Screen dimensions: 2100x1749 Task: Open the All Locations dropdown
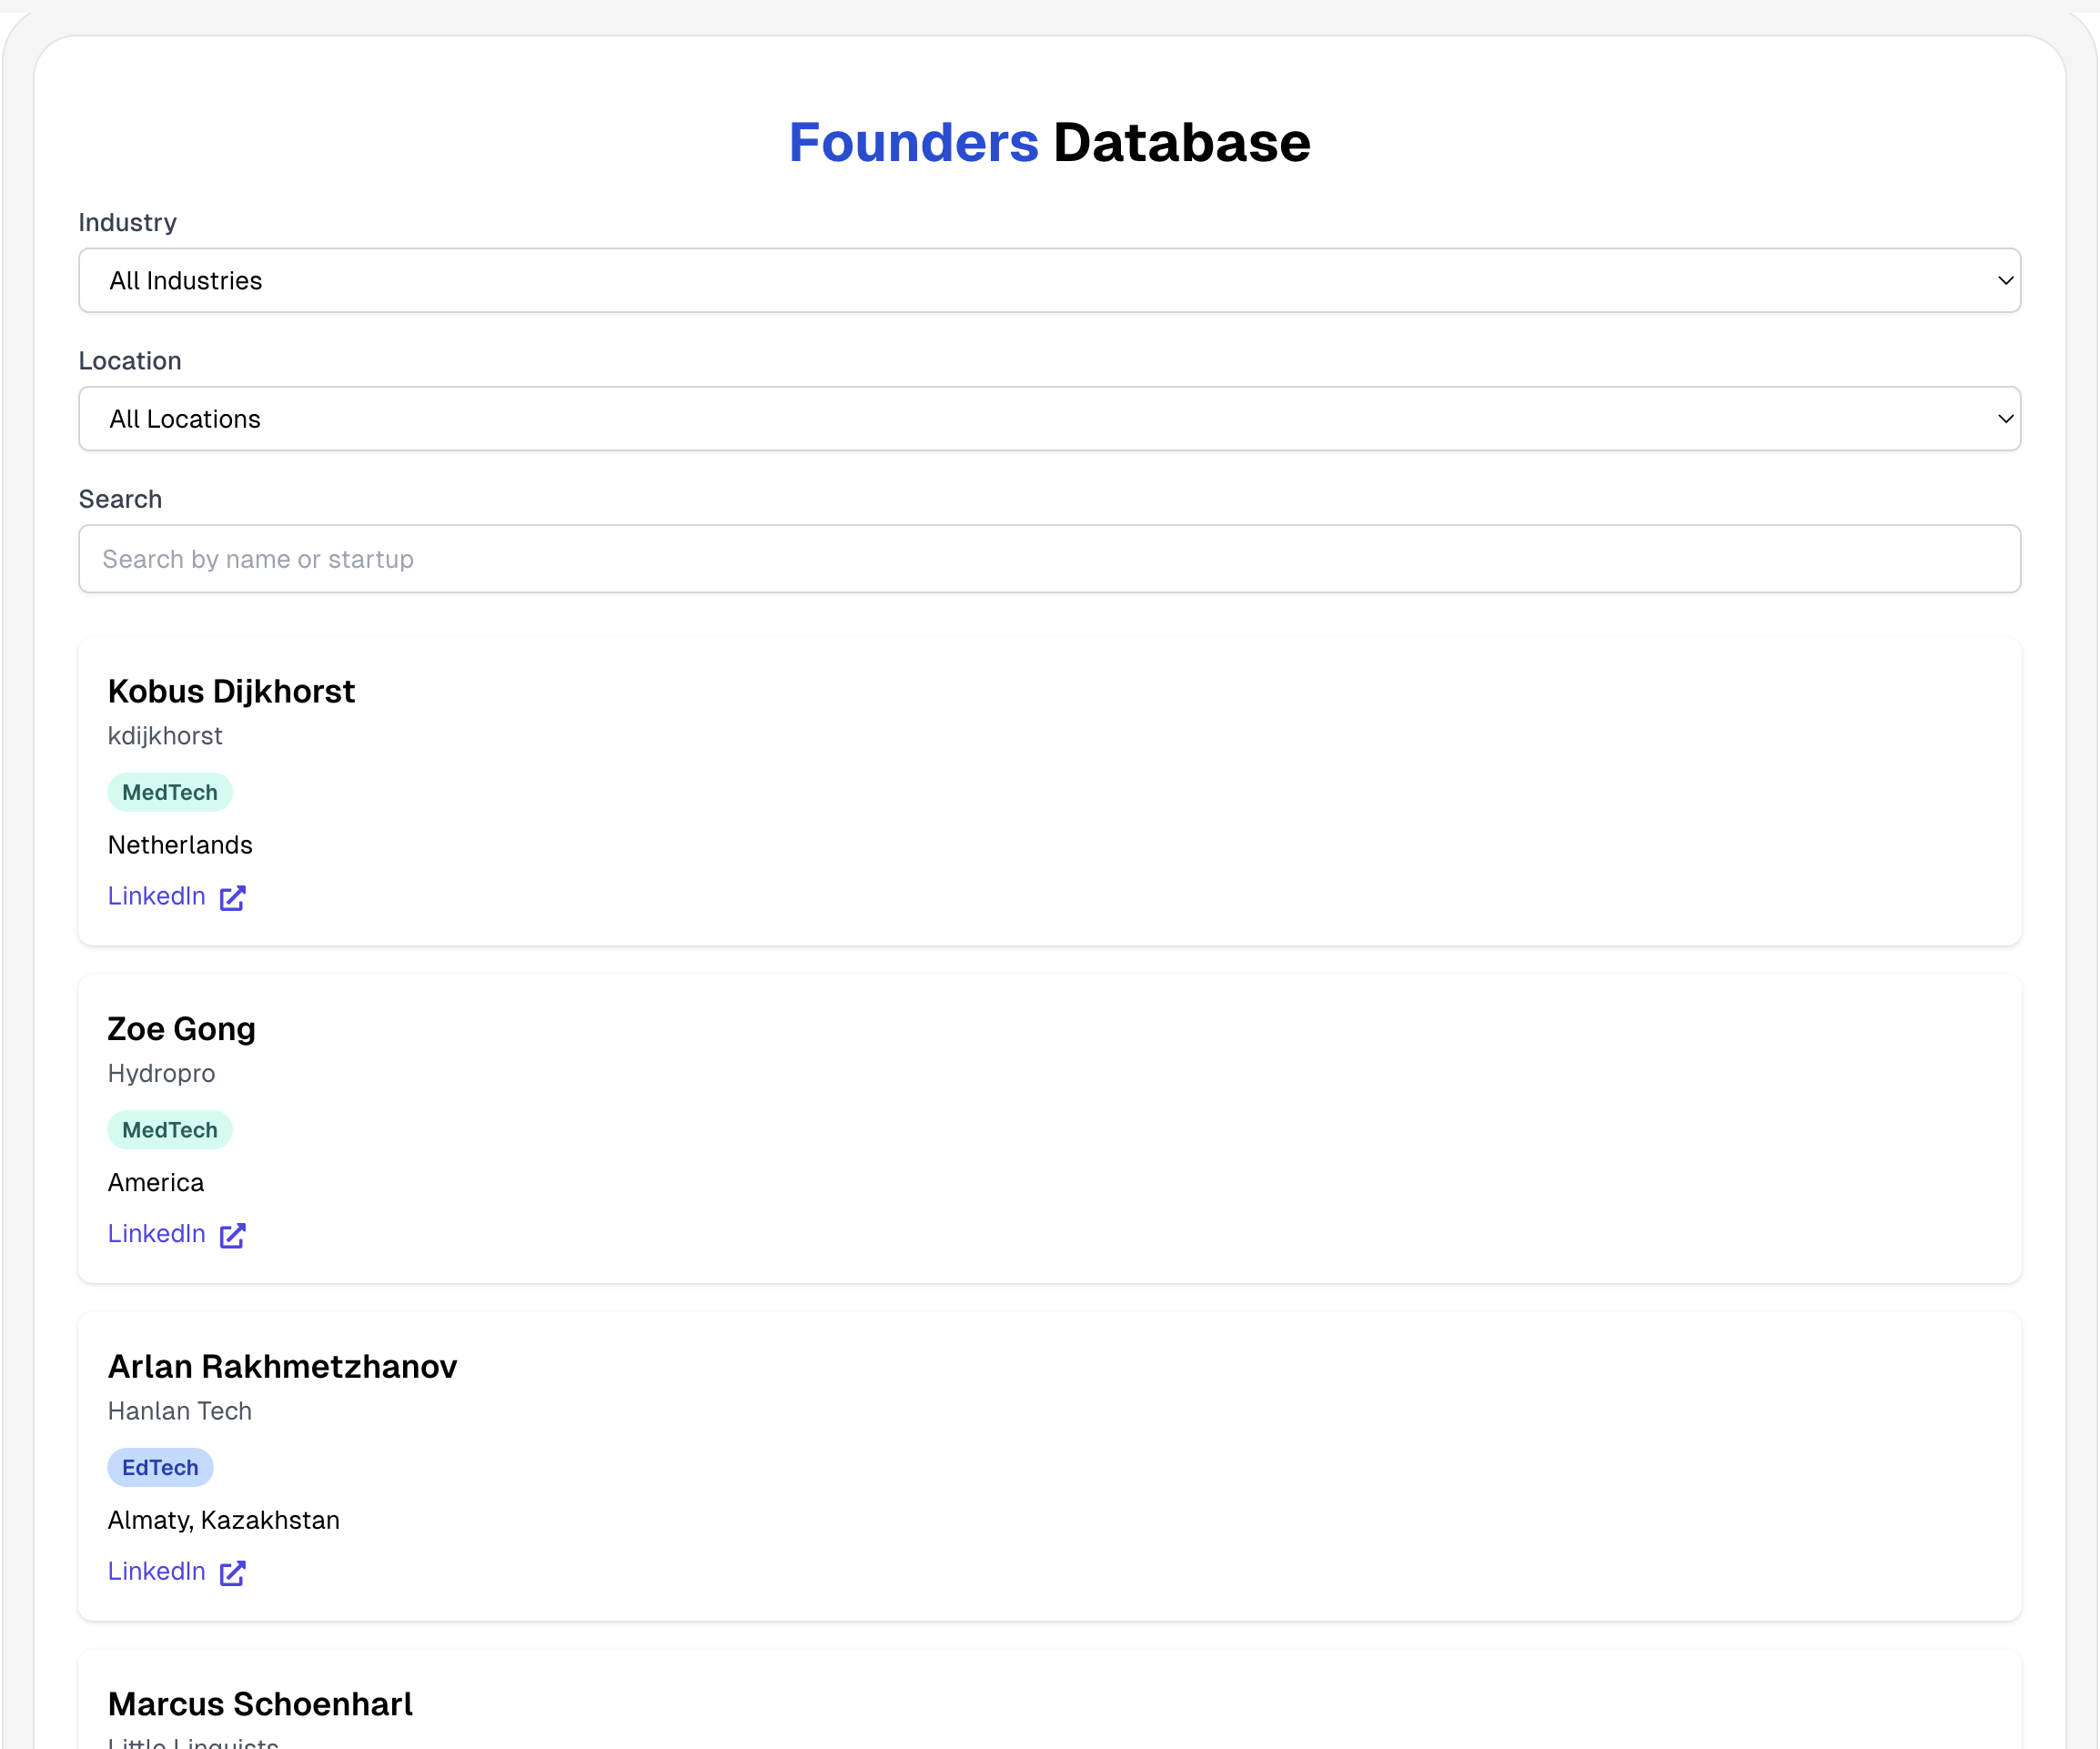click(1048, 419)
